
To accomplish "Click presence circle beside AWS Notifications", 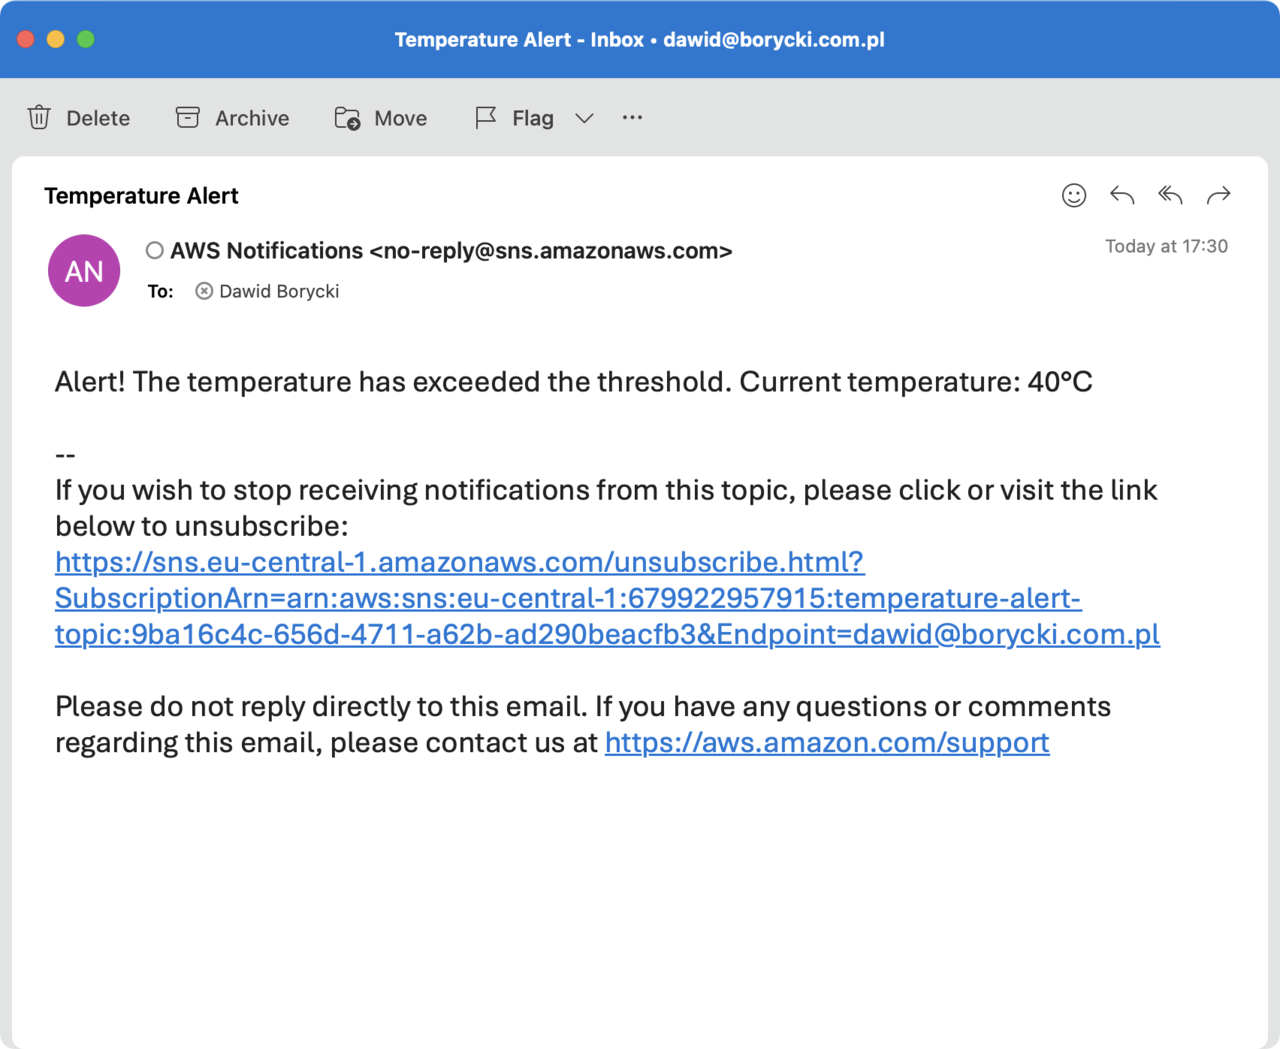I will tap(155, 250).
